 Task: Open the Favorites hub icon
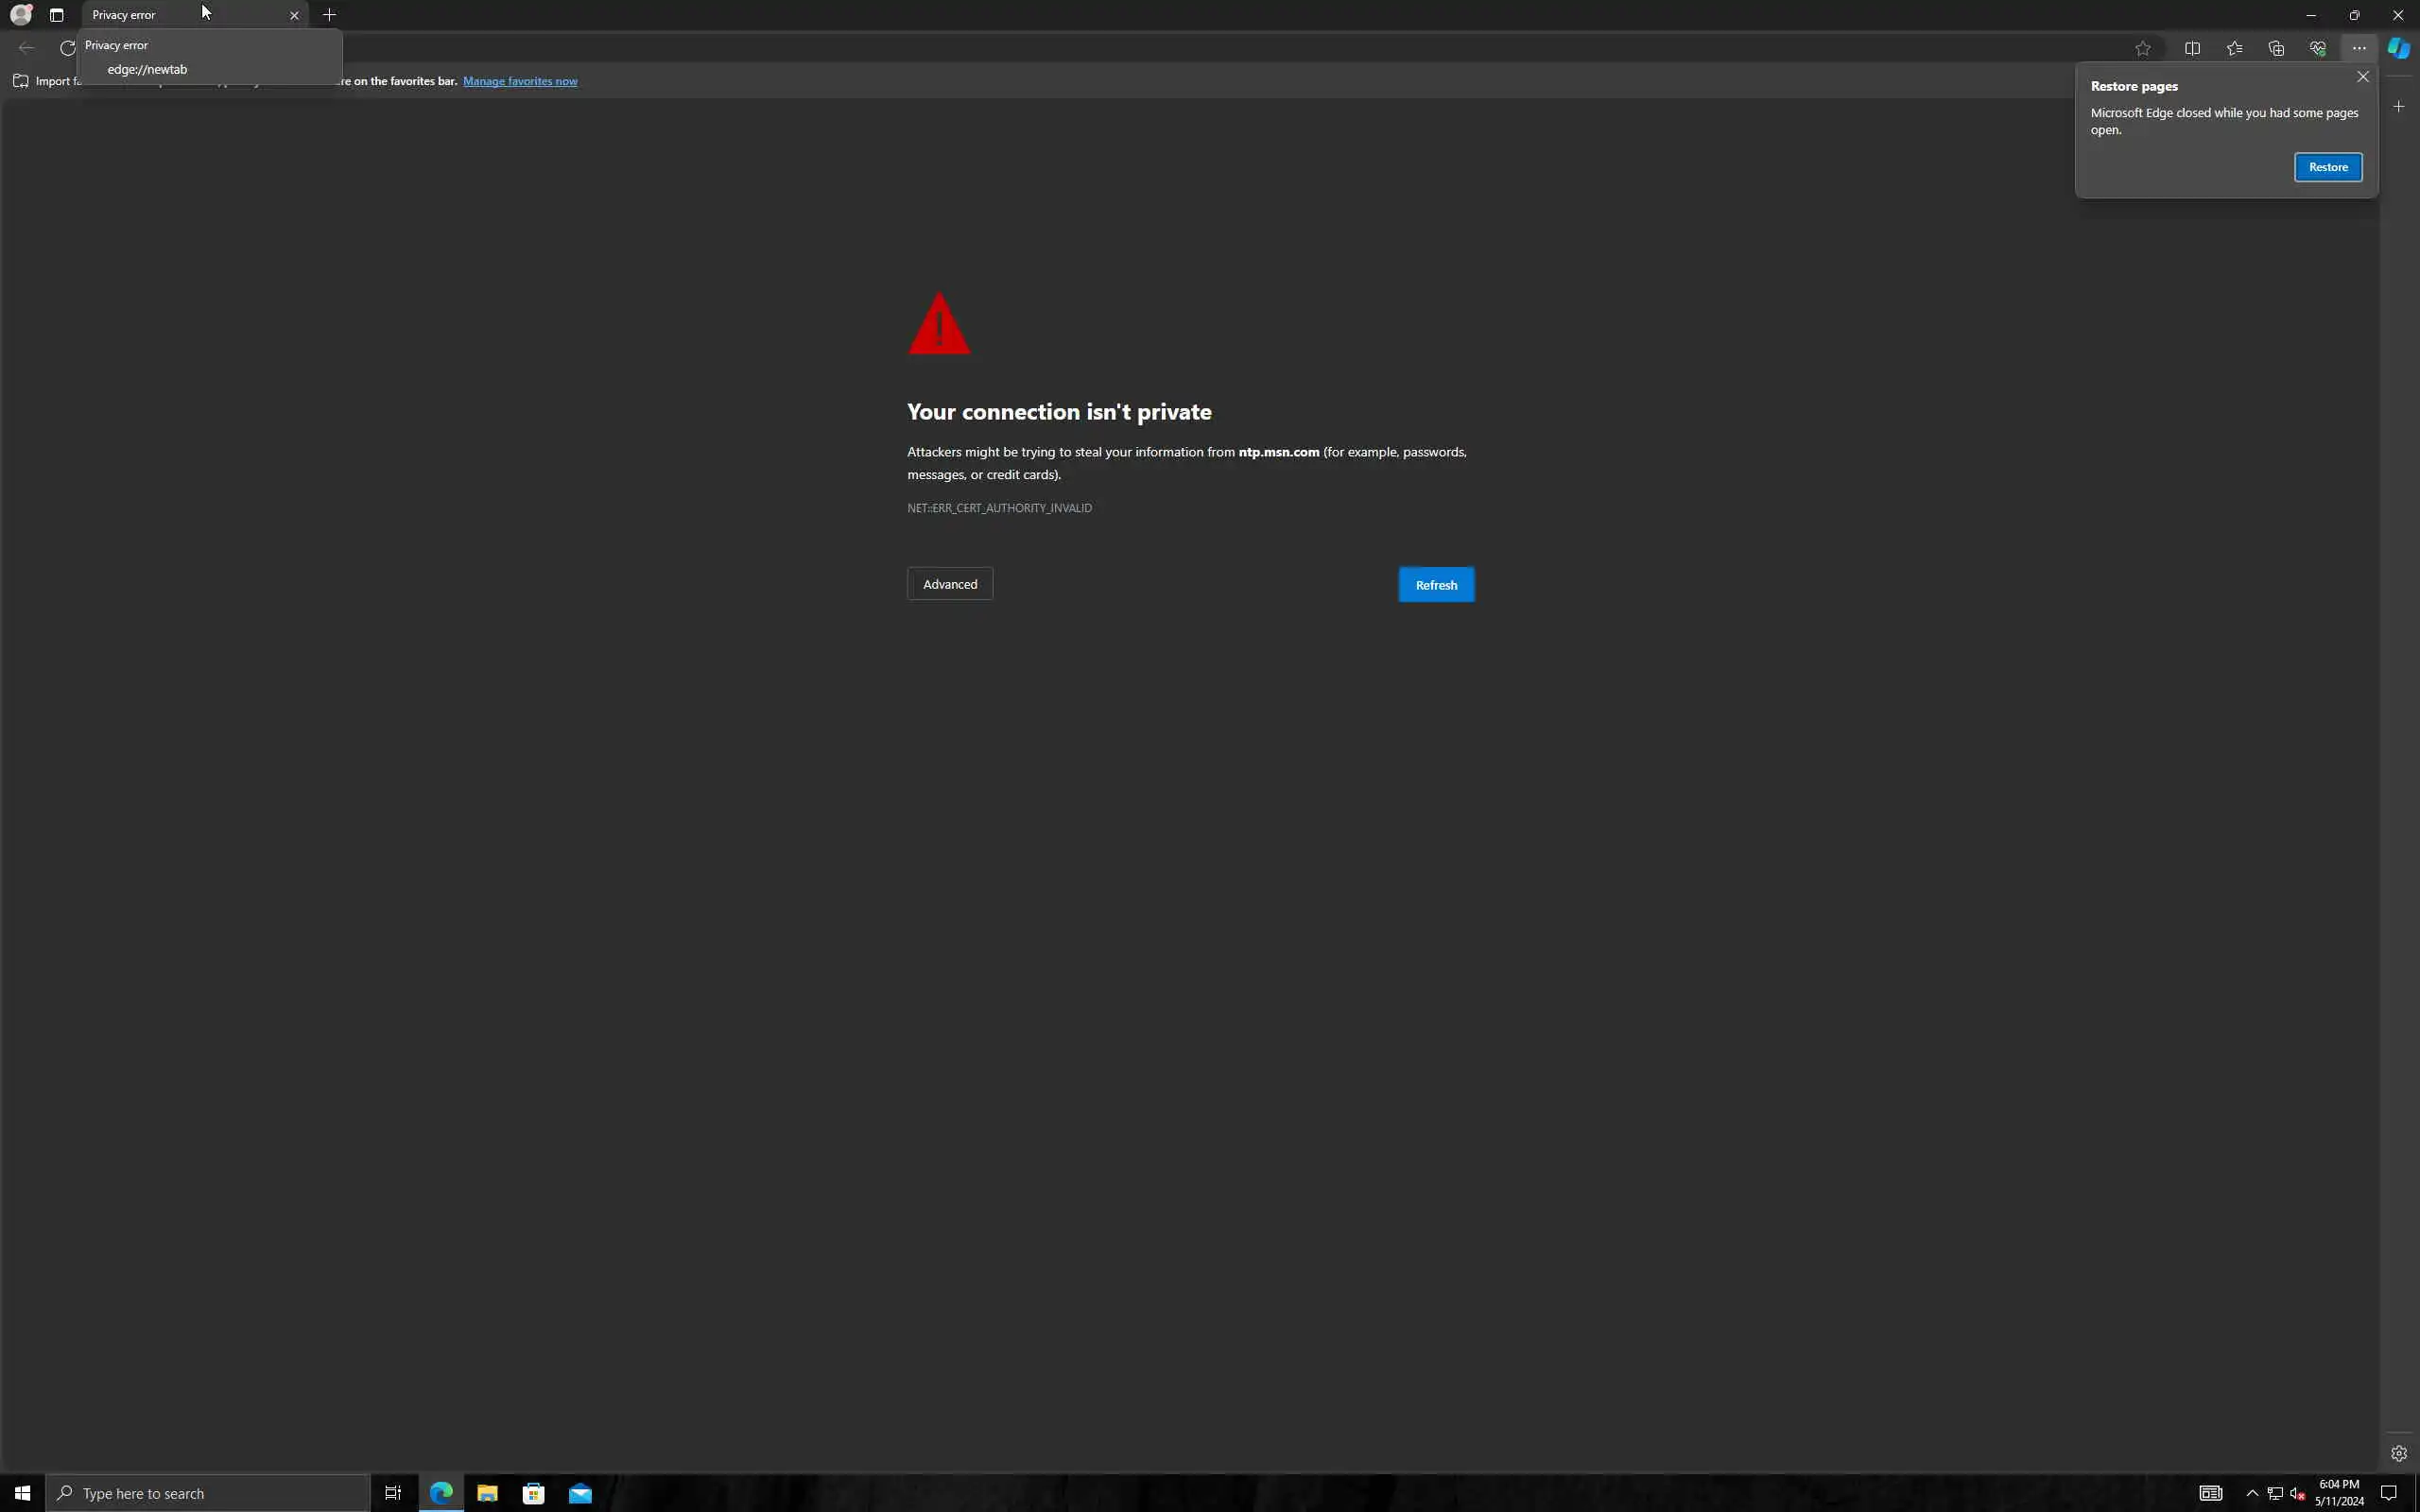point(2234,48)
